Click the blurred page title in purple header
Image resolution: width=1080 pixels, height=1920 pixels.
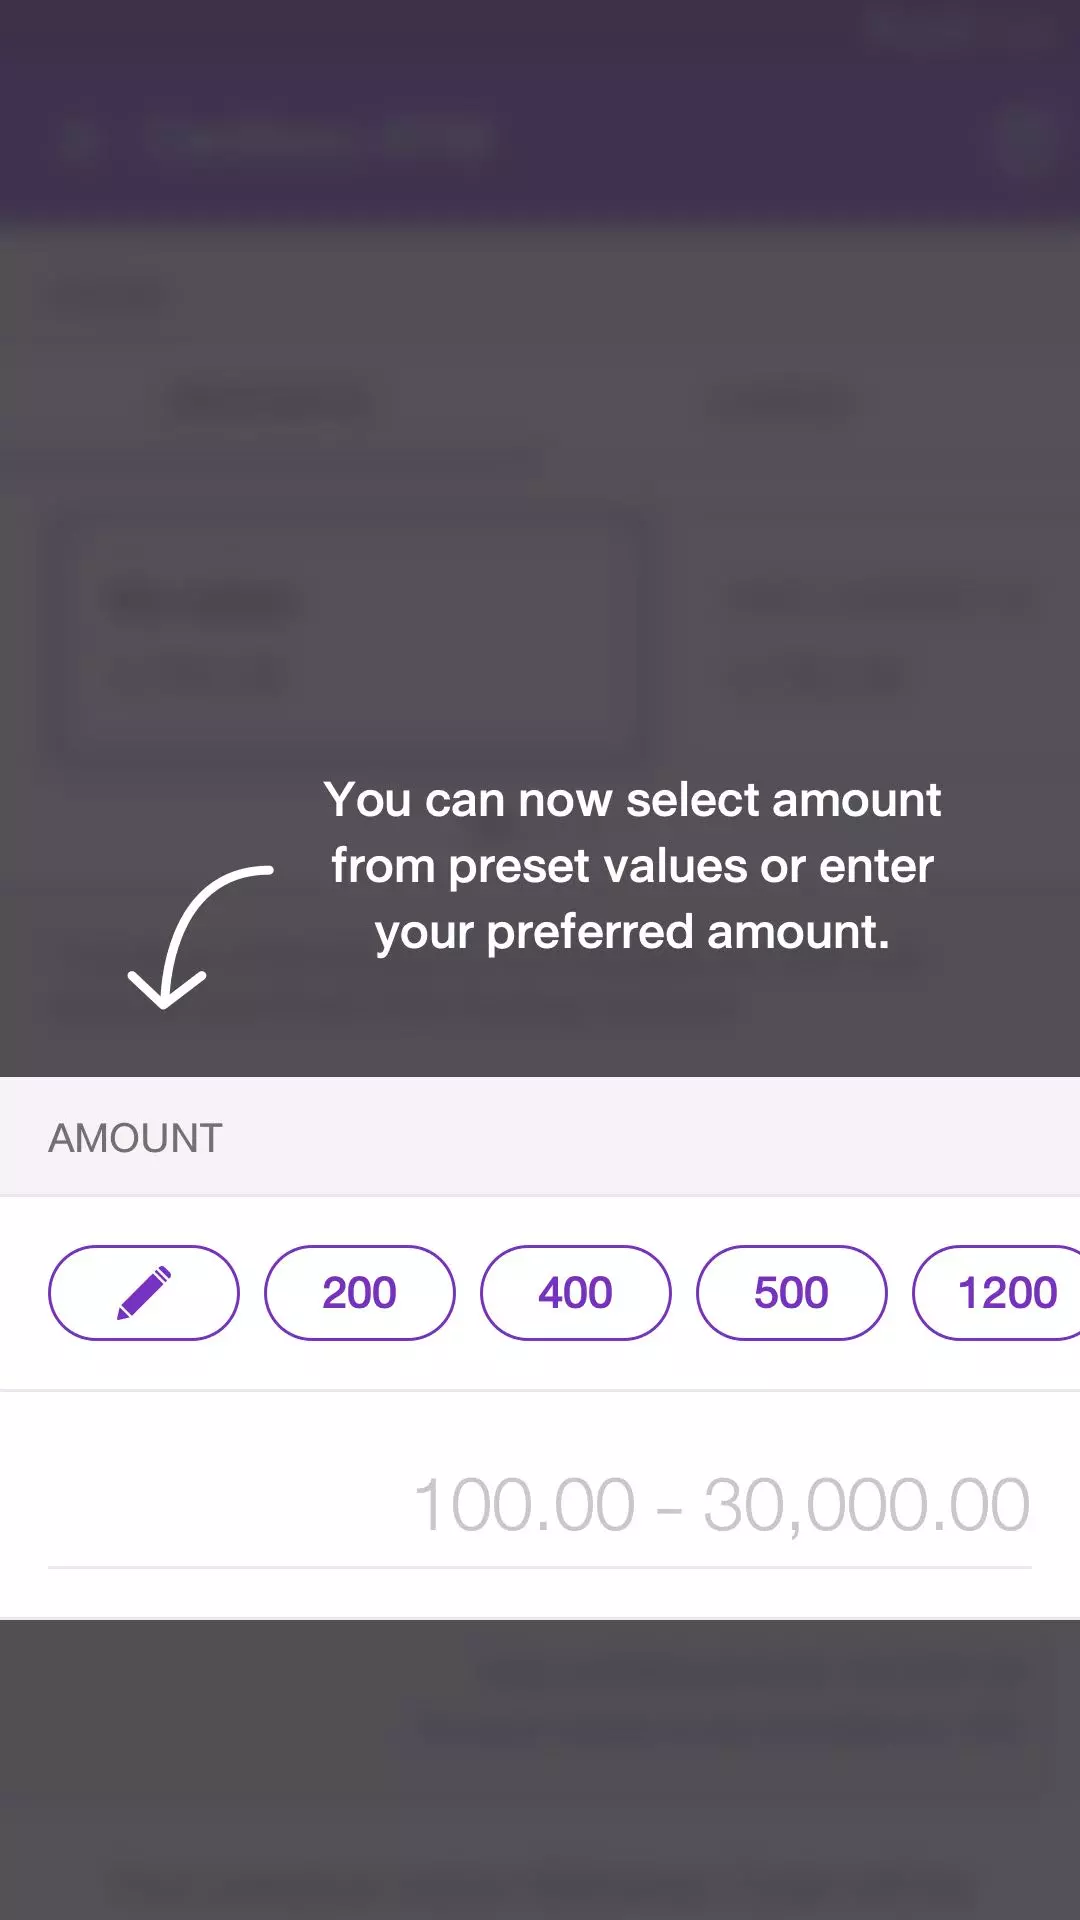click(320, 138)
